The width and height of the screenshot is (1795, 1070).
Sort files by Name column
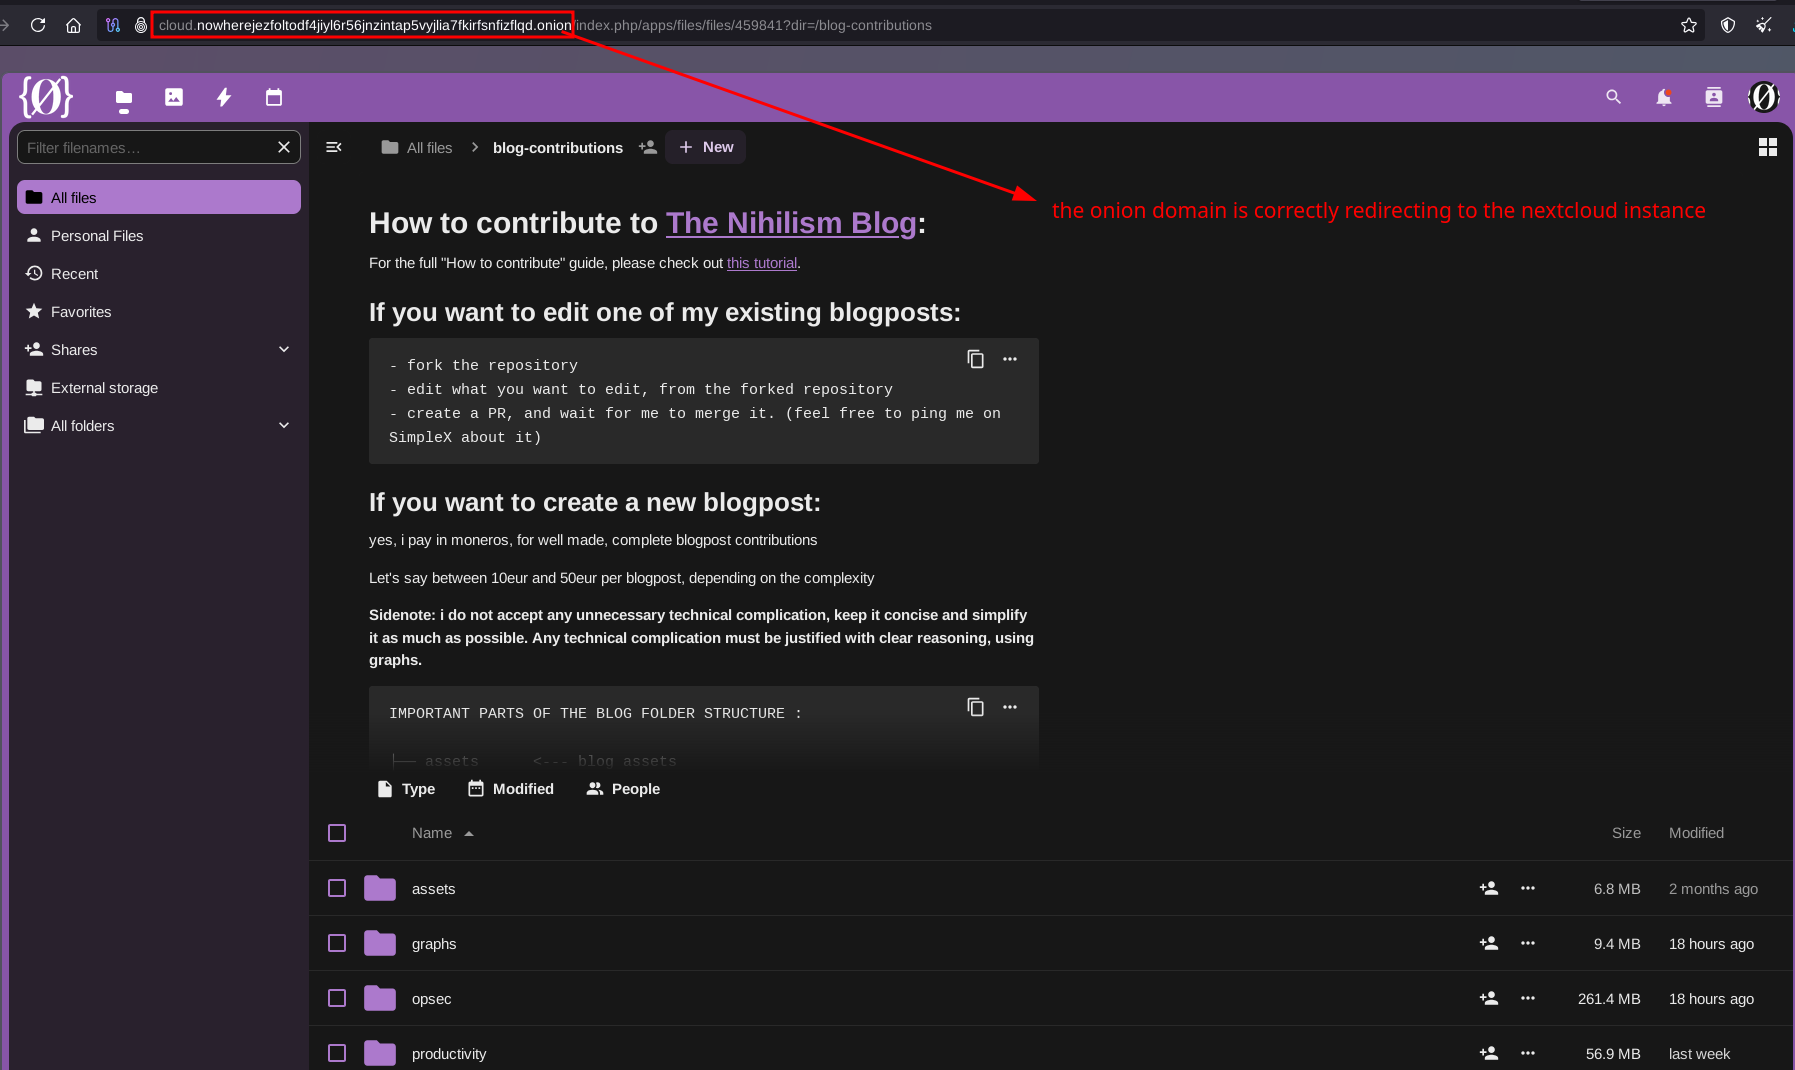point(442,833)
